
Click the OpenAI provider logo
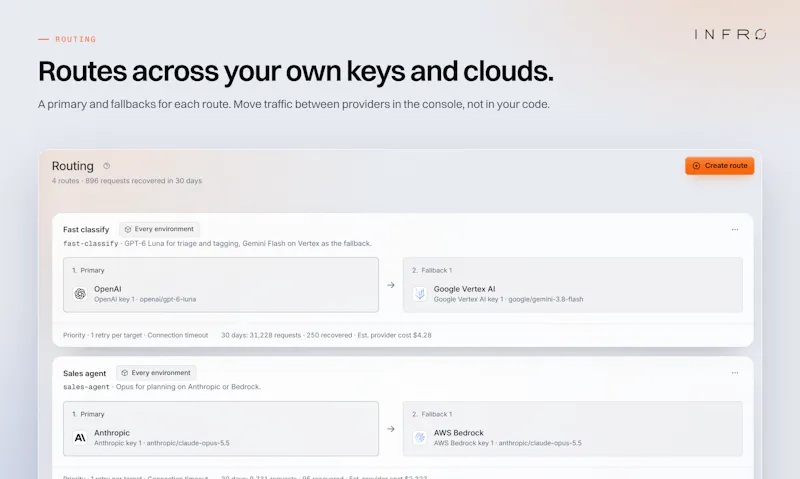[x=80, y=293]
